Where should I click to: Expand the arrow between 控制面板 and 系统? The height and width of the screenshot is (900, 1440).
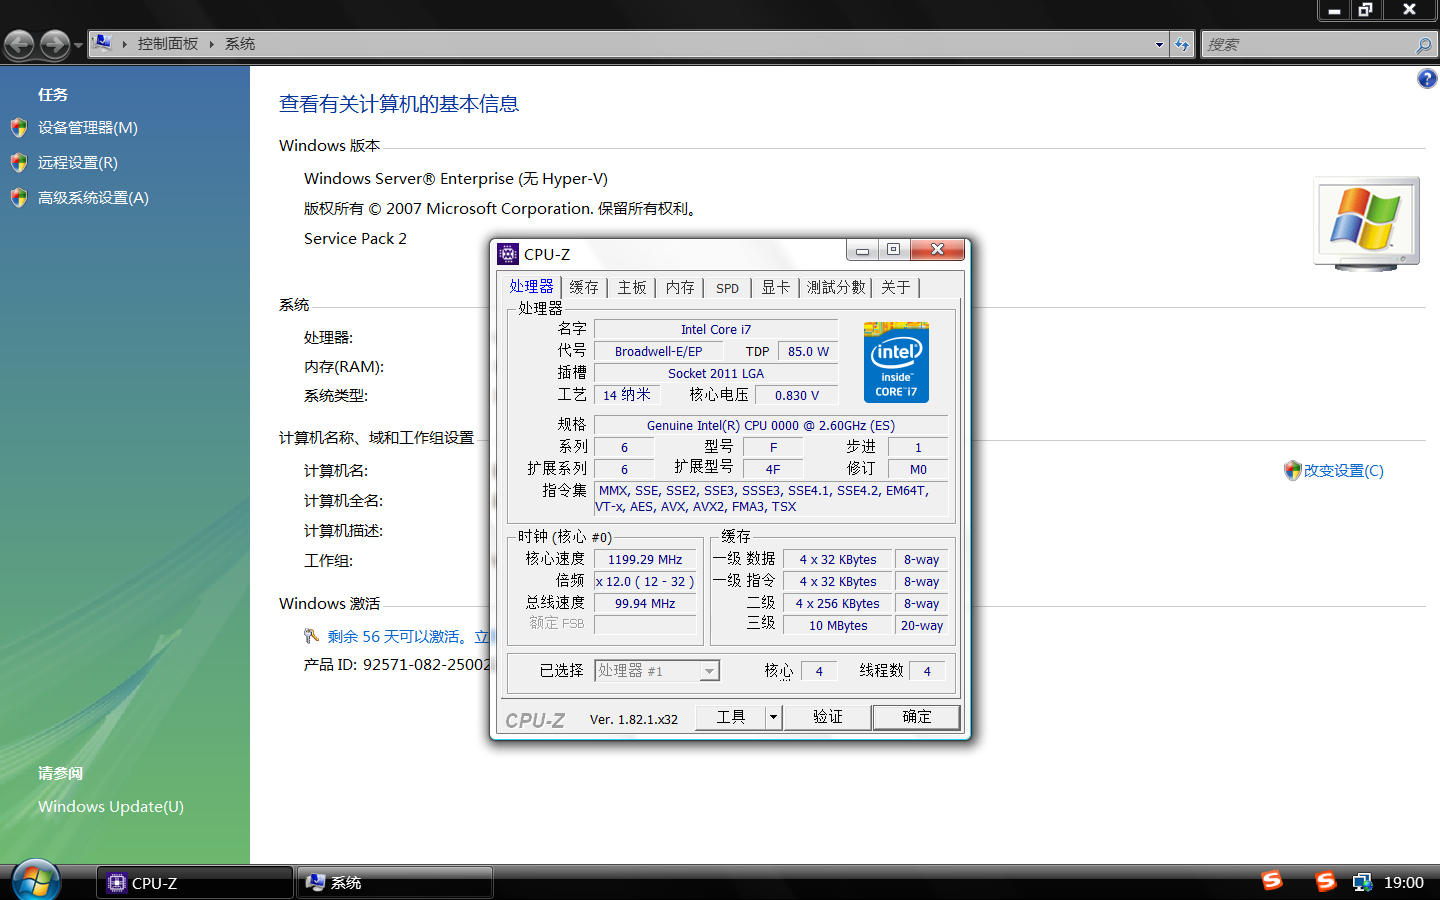coord(211,44)
